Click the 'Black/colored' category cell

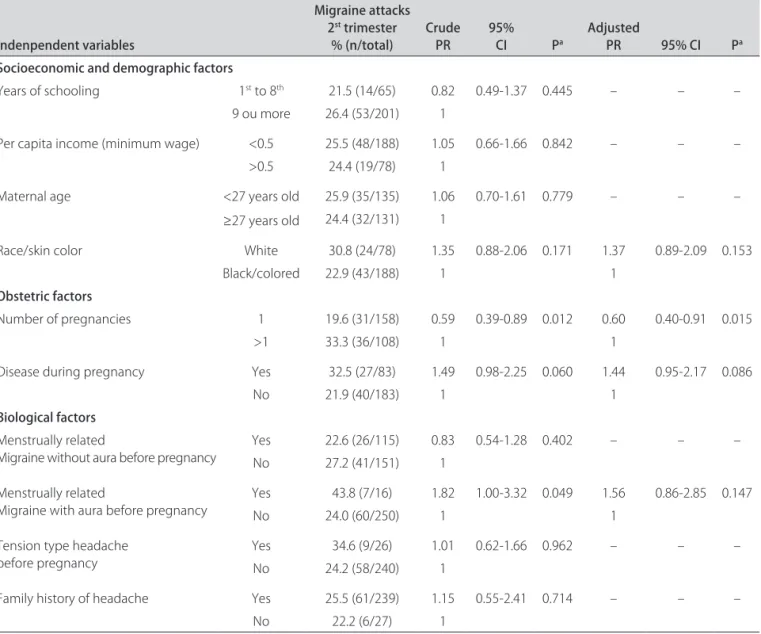tap(261, 273)
